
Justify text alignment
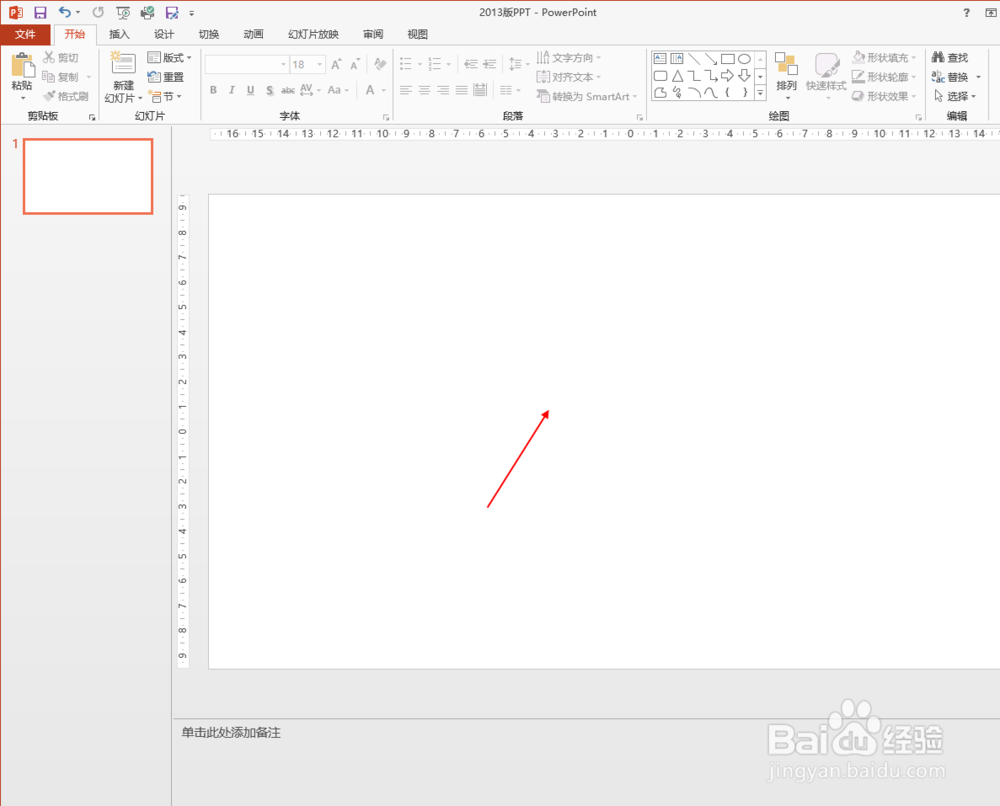click(461, 90)
